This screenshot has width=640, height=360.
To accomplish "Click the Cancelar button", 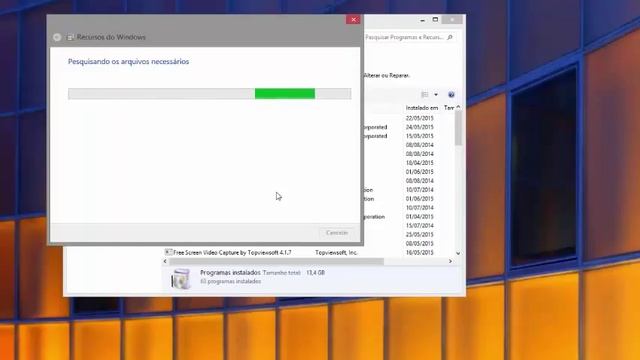I will (337, 233).
